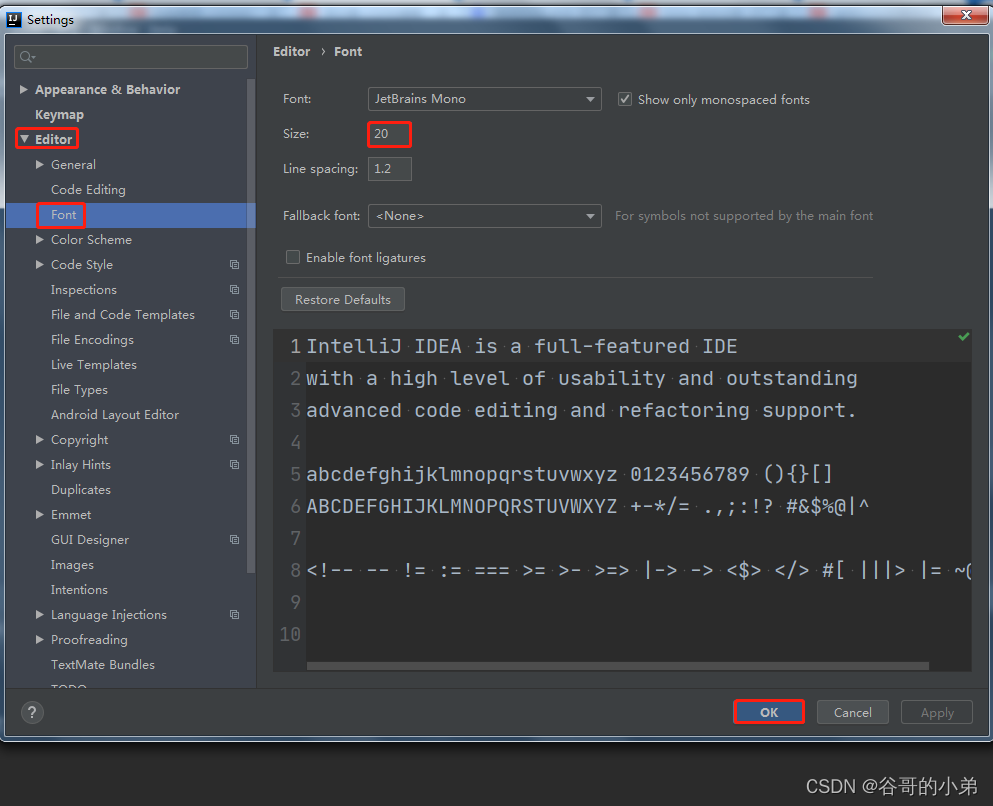993x806 pixels.
Task: Expand the Color Scheme node
Action: pos(40,239)
